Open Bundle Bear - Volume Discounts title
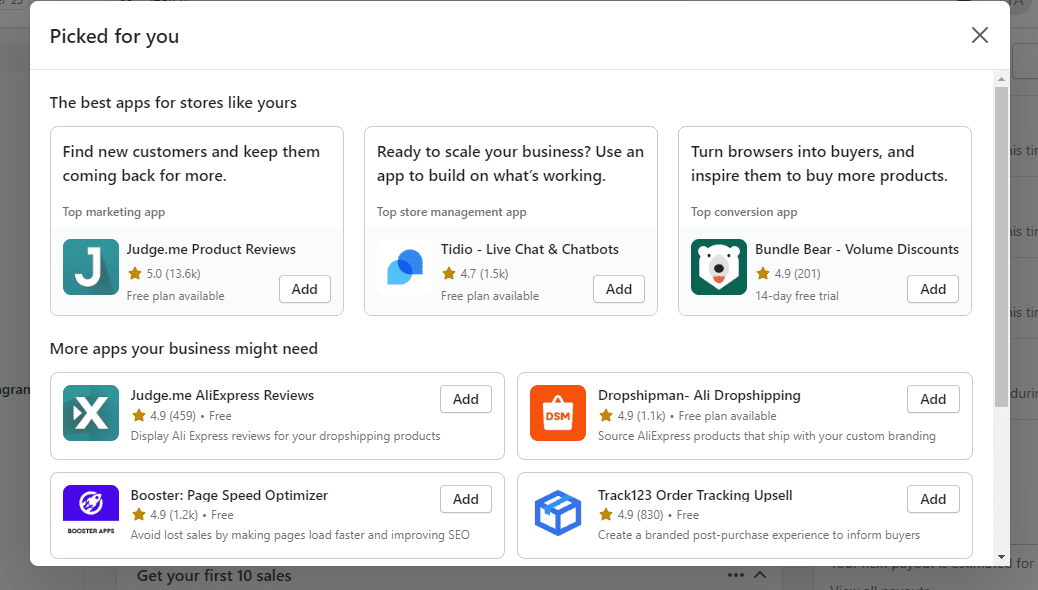This screenshot has width=1038, height=590. (x=857, y=250)
